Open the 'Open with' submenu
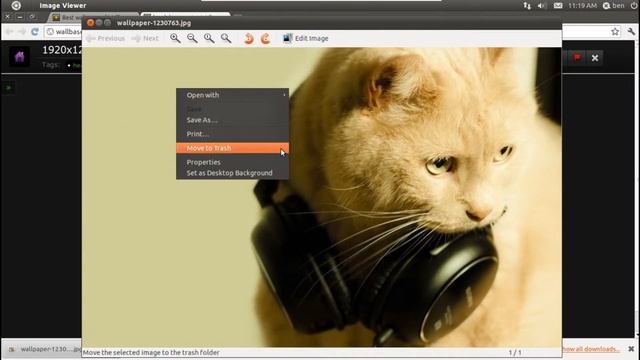 pos(232,95)
